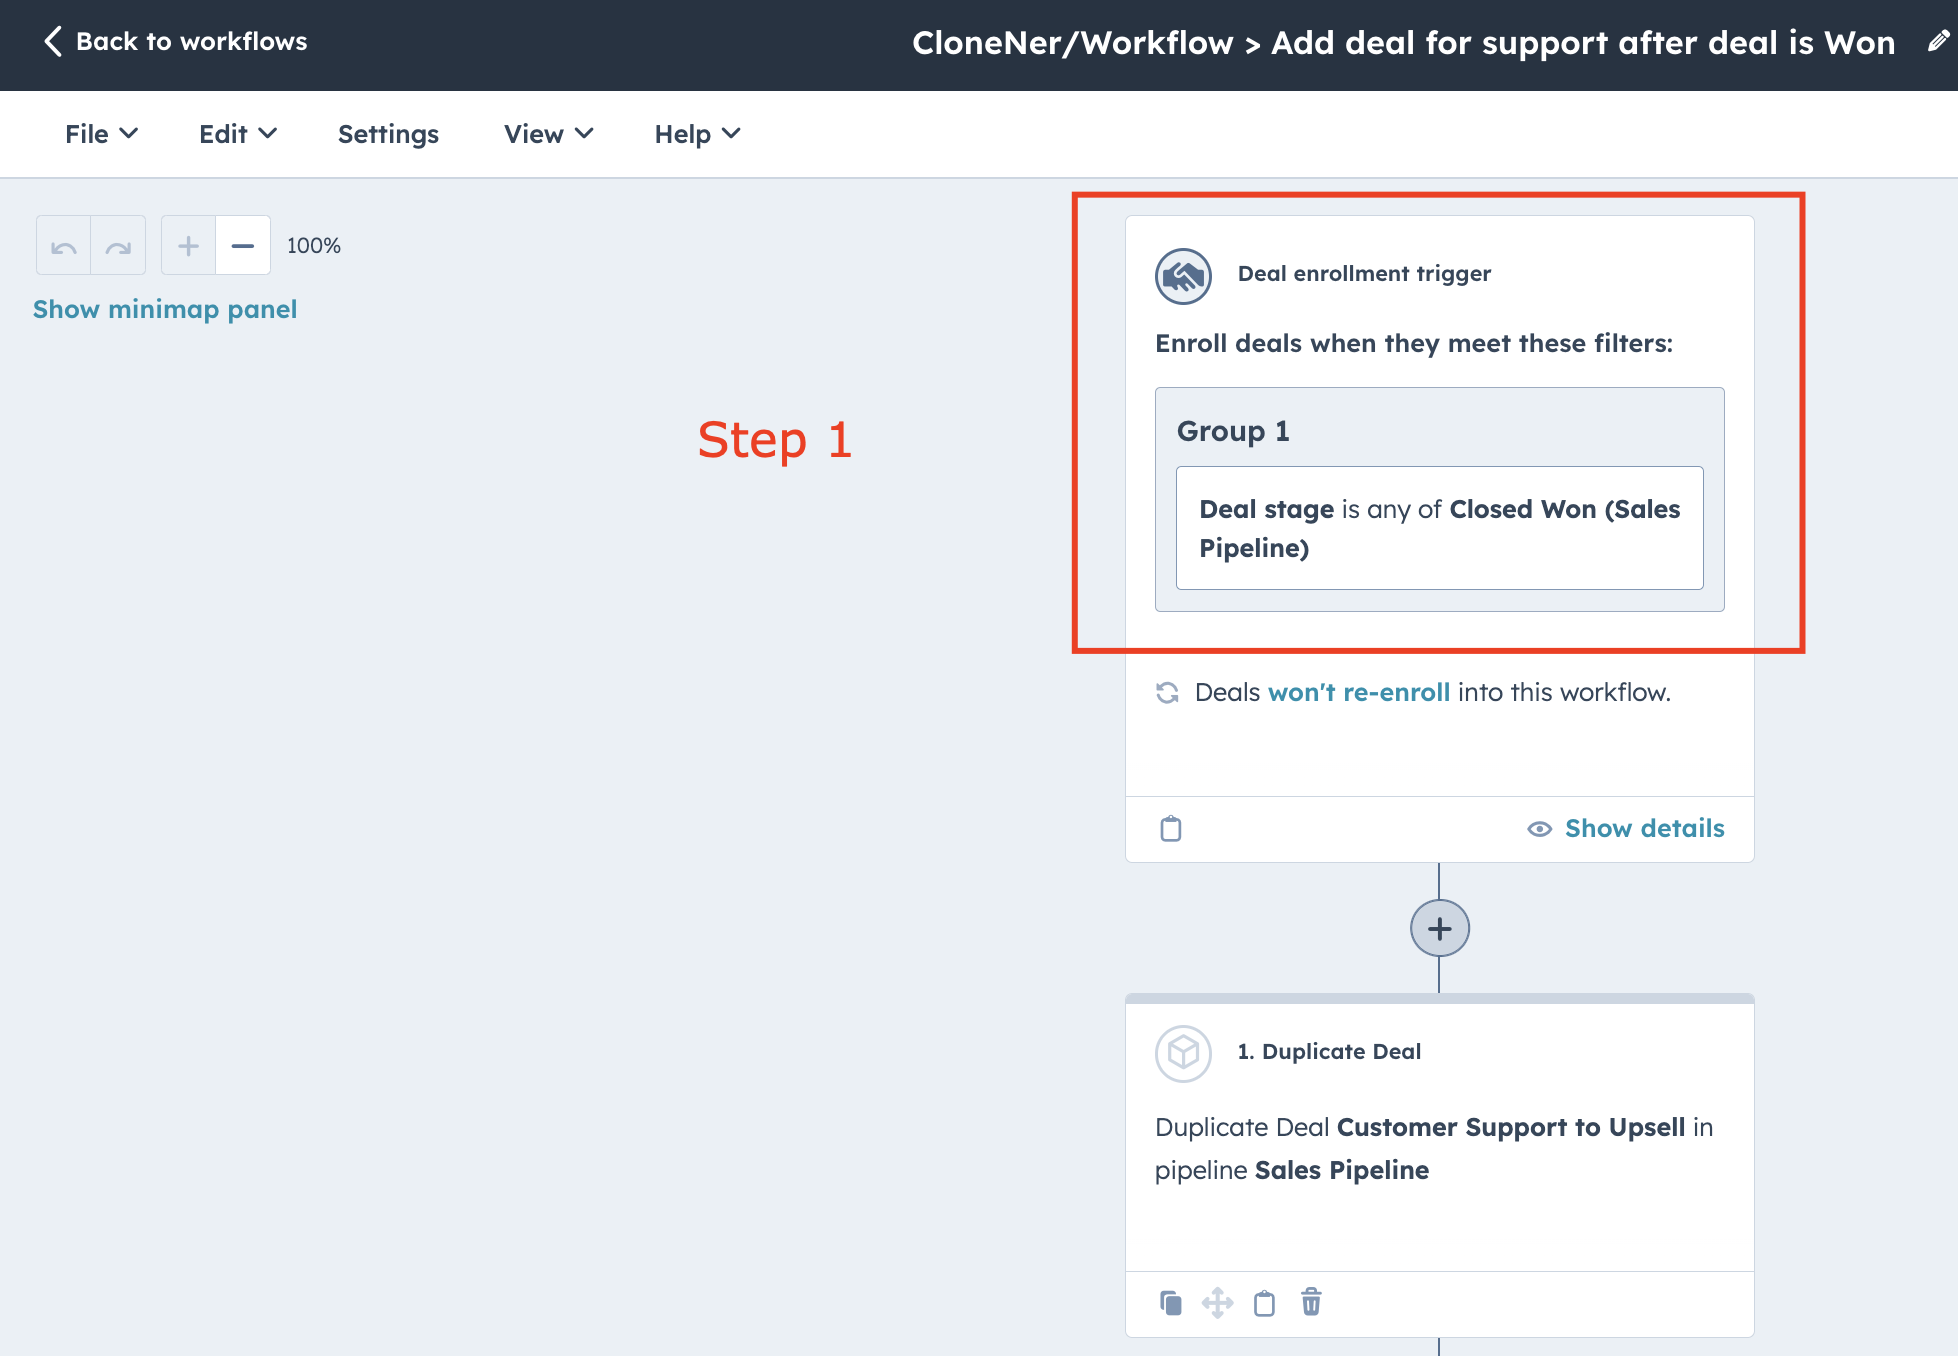Open the Closed Won deal stage filter
This screenshot has width=1958, height=1356.
[x=1439, y=528]
